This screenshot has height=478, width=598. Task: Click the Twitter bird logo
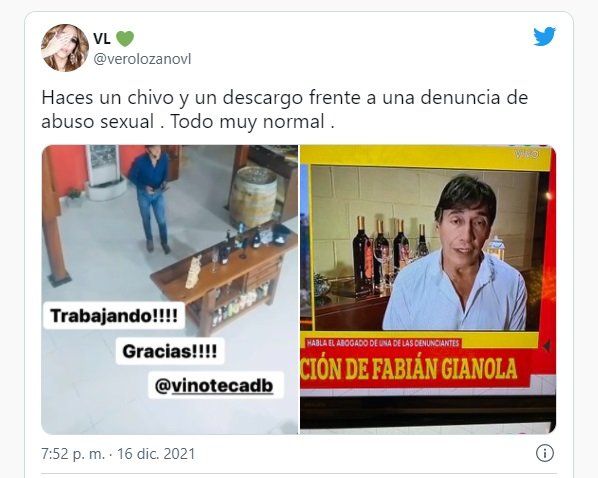[x=544, y=36]
